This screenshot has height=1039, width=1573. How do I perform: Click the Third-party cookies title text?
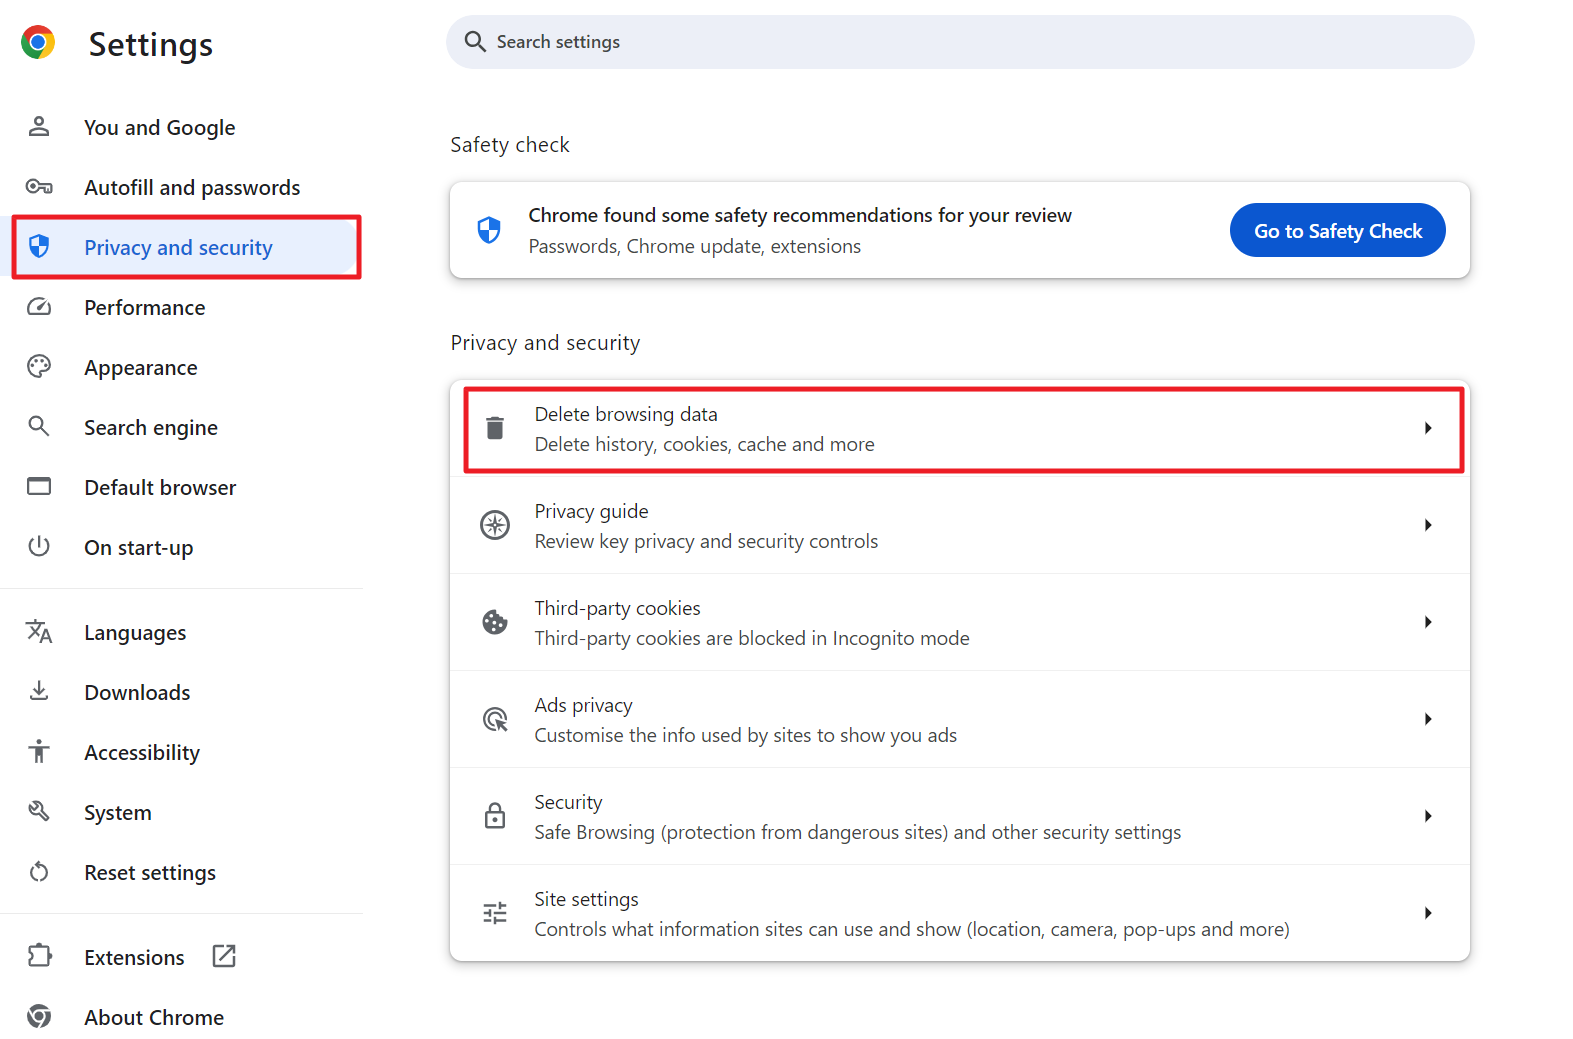pos(617,608)
